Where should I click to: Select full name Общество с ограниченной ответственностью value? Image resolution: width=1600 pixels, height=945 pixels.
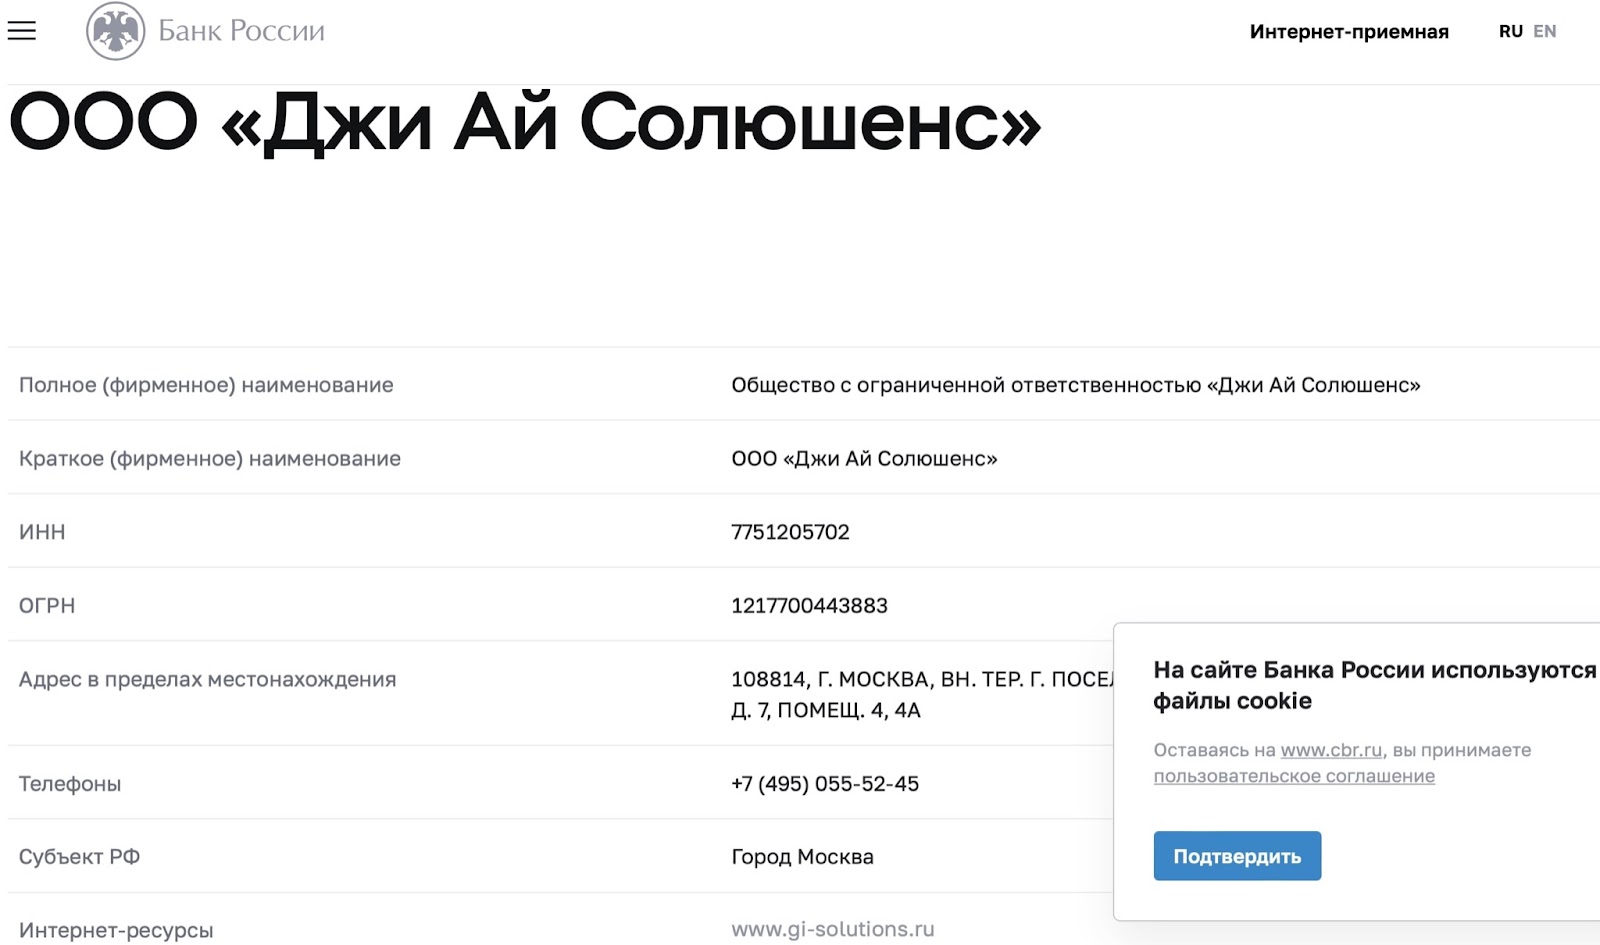(x=1075, y=385)
